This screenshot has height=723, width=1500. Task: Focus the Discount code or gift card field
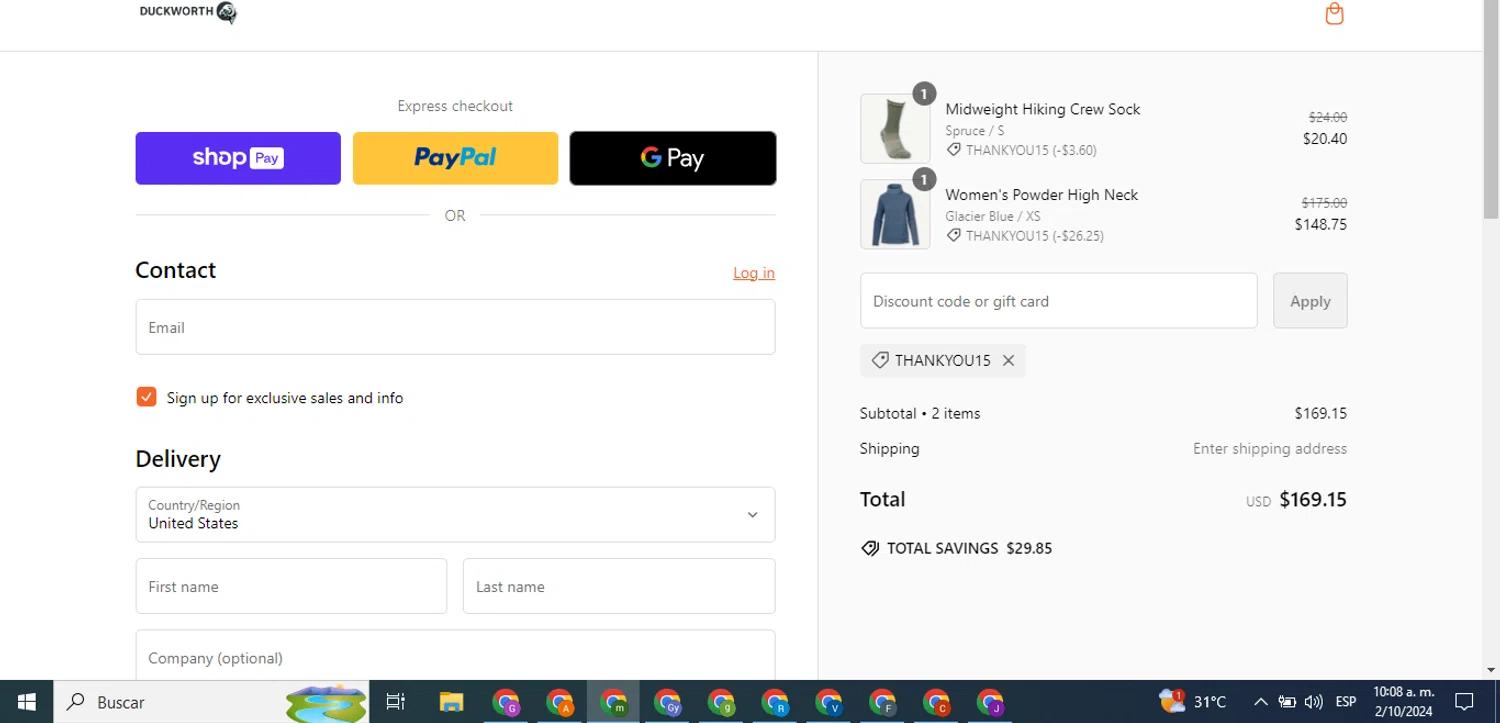click(x=1058, y=301)
